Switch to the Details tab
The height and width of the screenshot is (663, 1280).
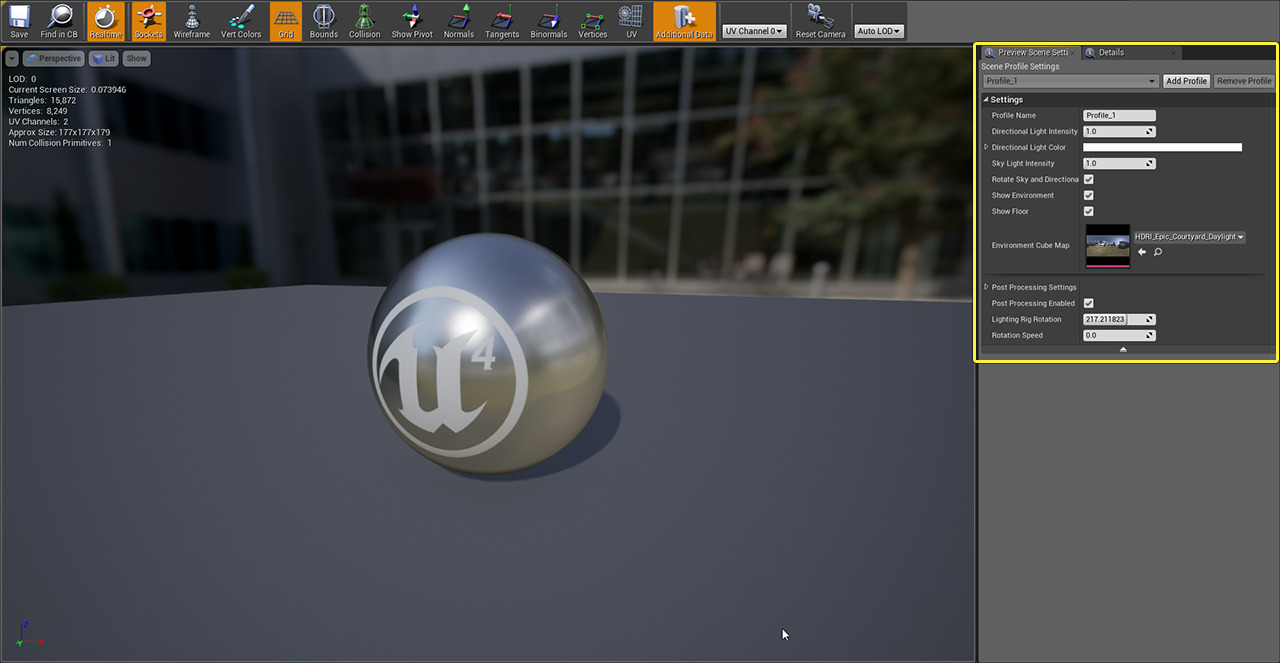point(1110,52)
